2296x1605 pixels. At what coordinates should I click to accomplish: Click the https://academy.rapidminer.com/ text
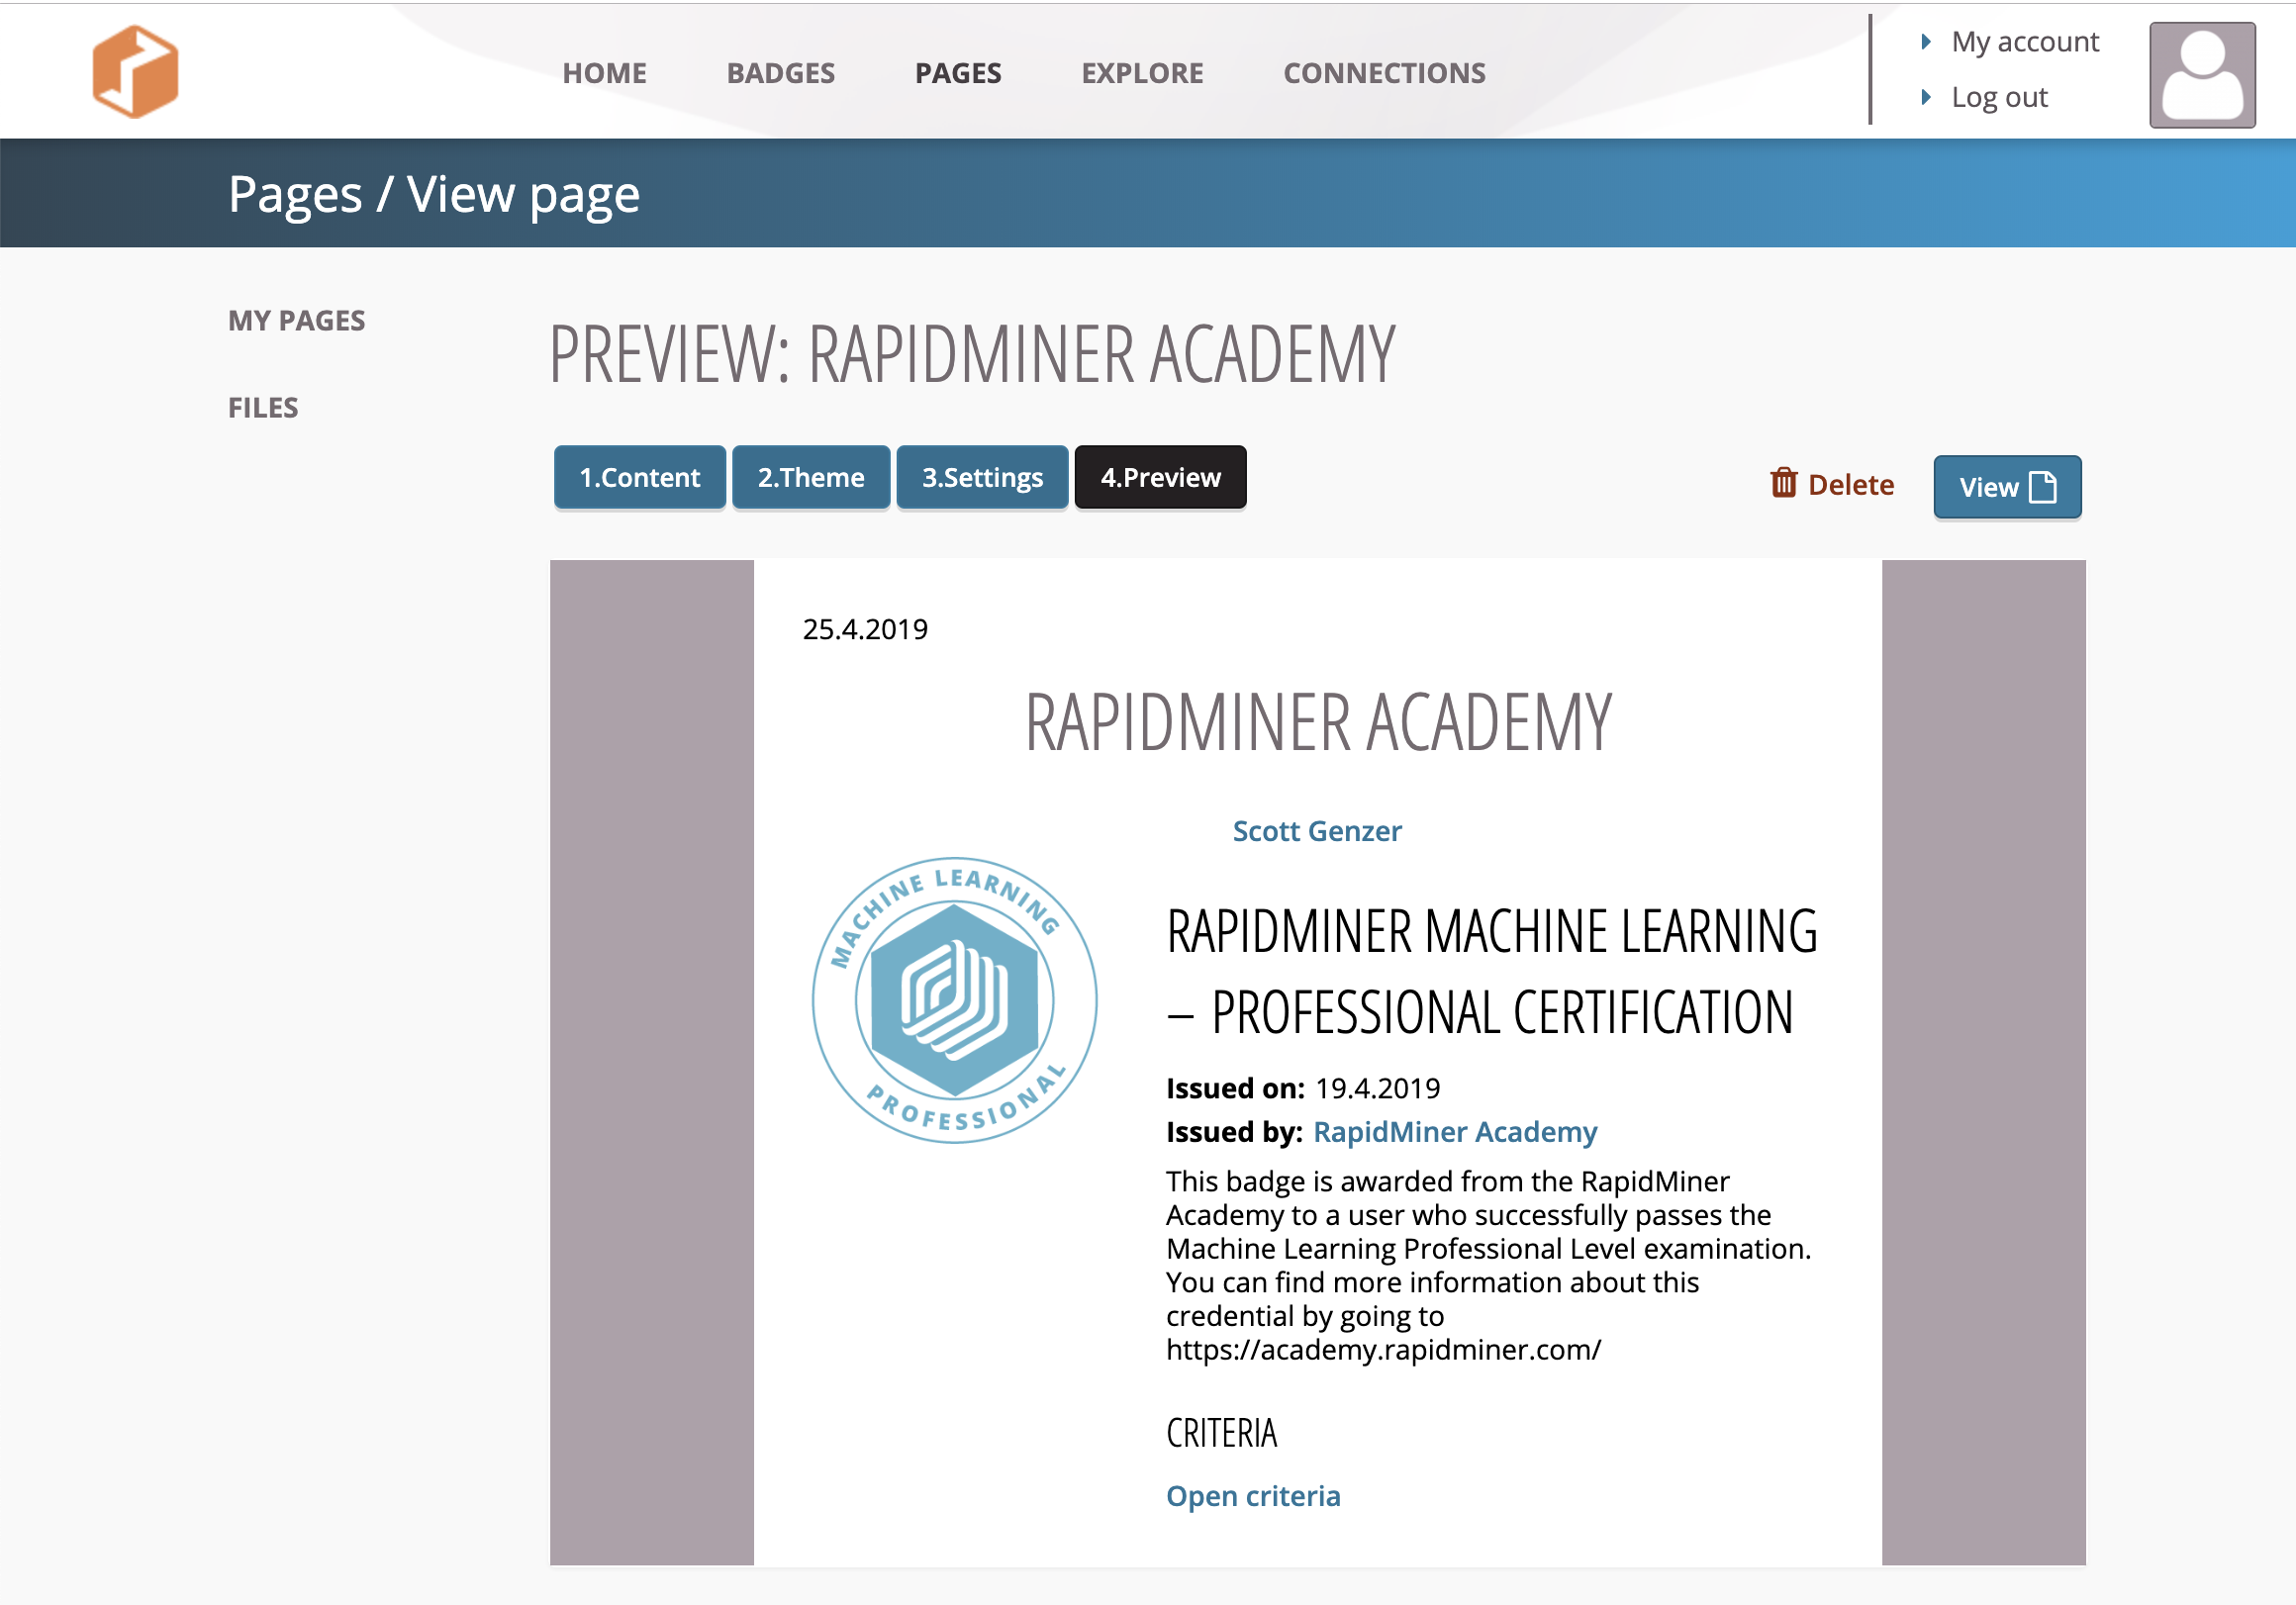(1383, 1350)
